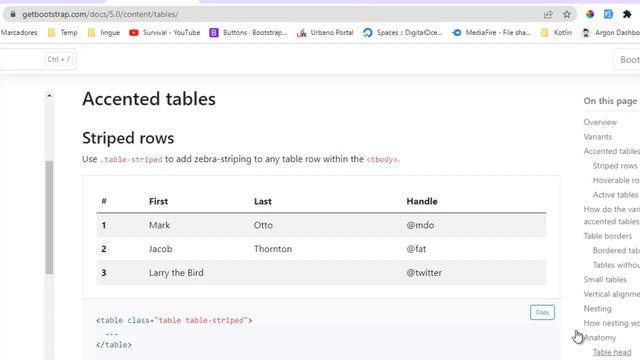
Task: Open the multicolor circle browser extension
Action: tap(590, 14)
